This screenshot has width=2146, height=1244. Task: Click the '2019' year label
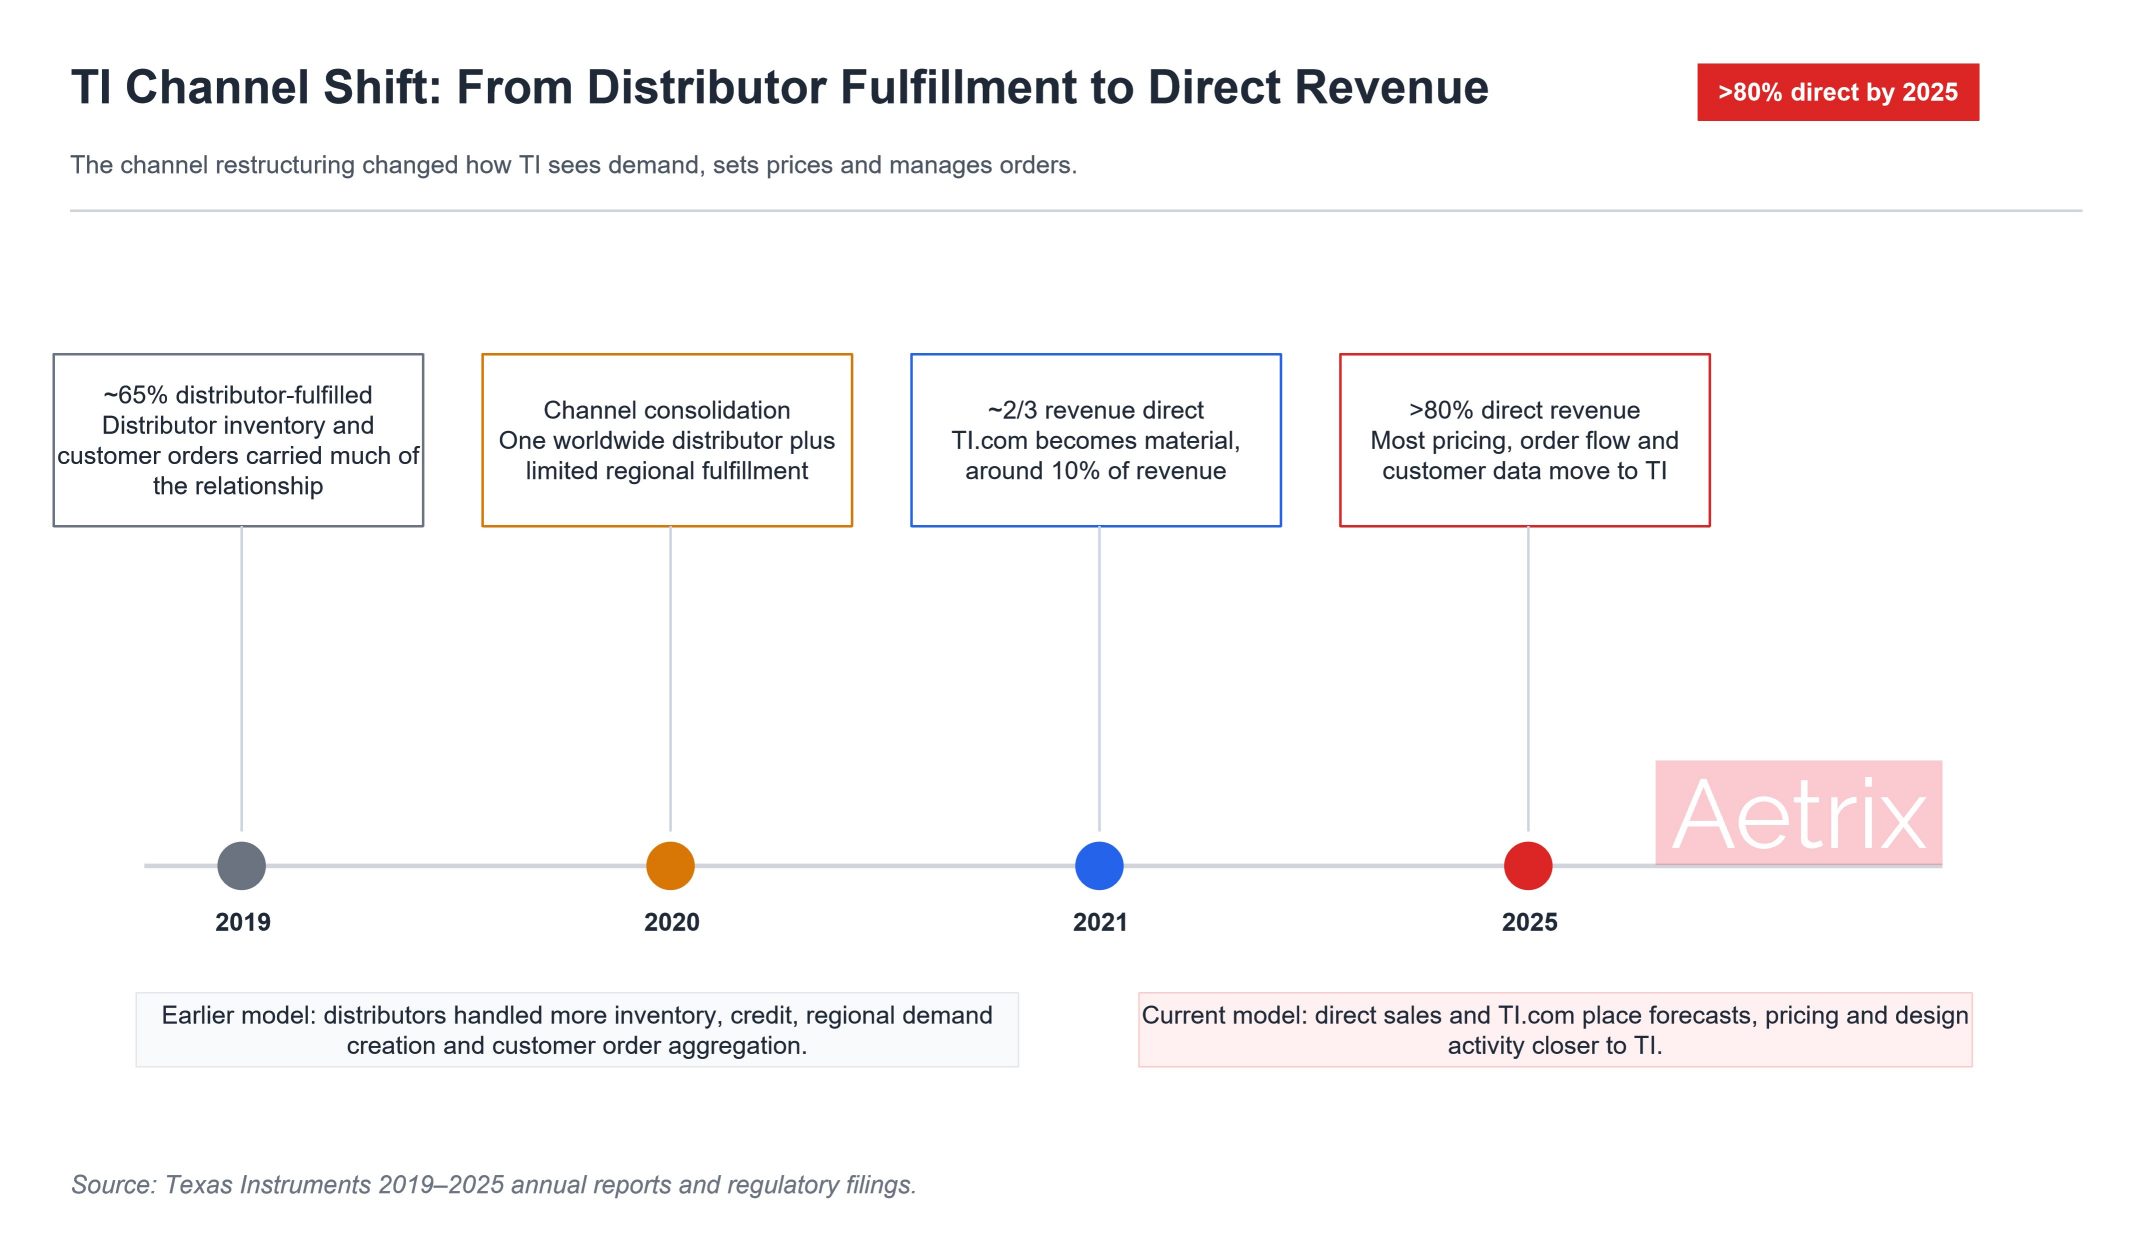coord(243,922)
